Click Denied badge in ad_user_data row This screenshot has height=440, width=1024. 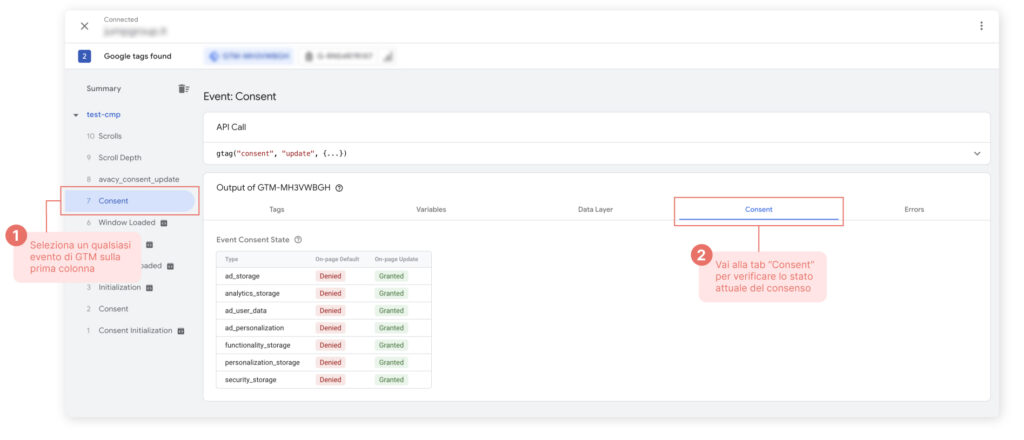pos(330,311)
